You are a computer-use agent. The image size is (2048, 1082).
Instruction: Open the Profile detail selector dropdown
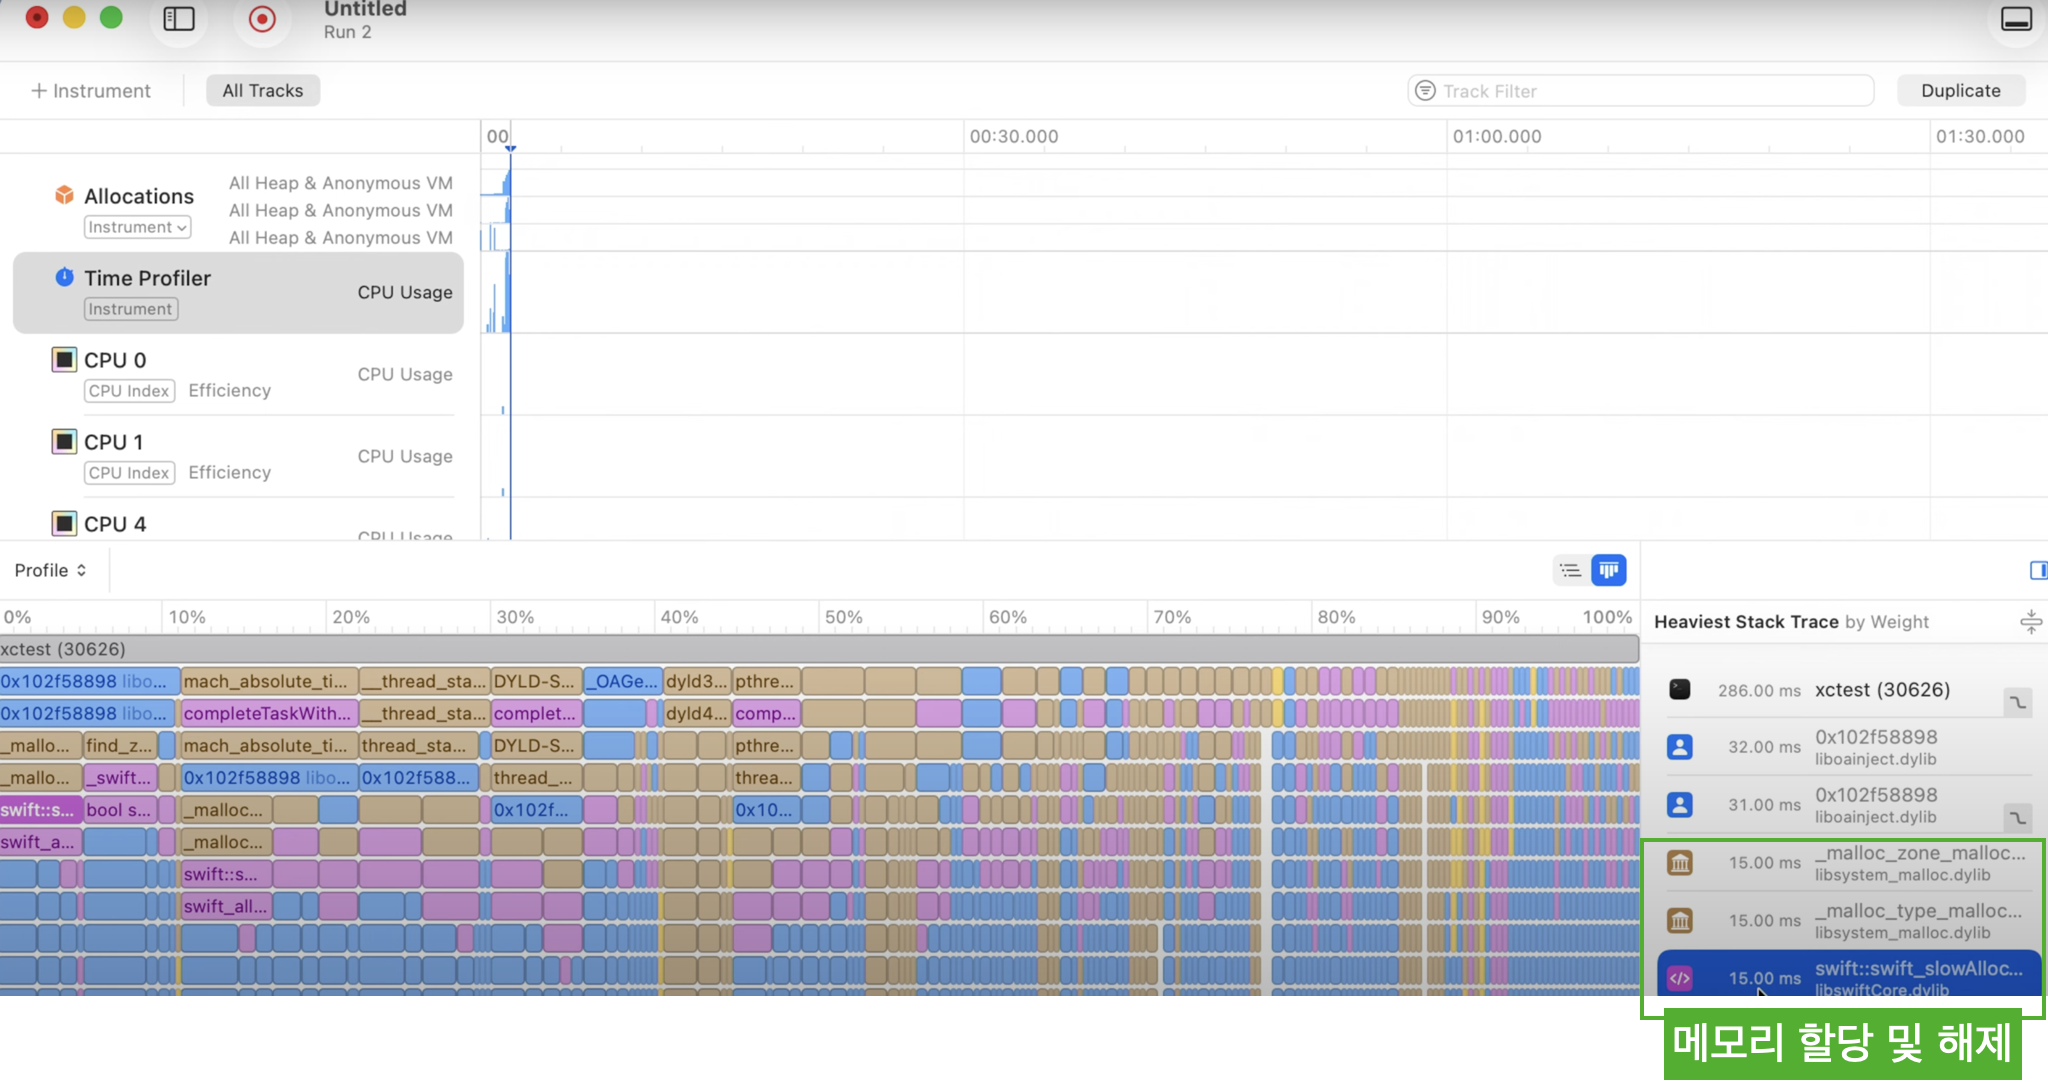click(x=50, y=570)
